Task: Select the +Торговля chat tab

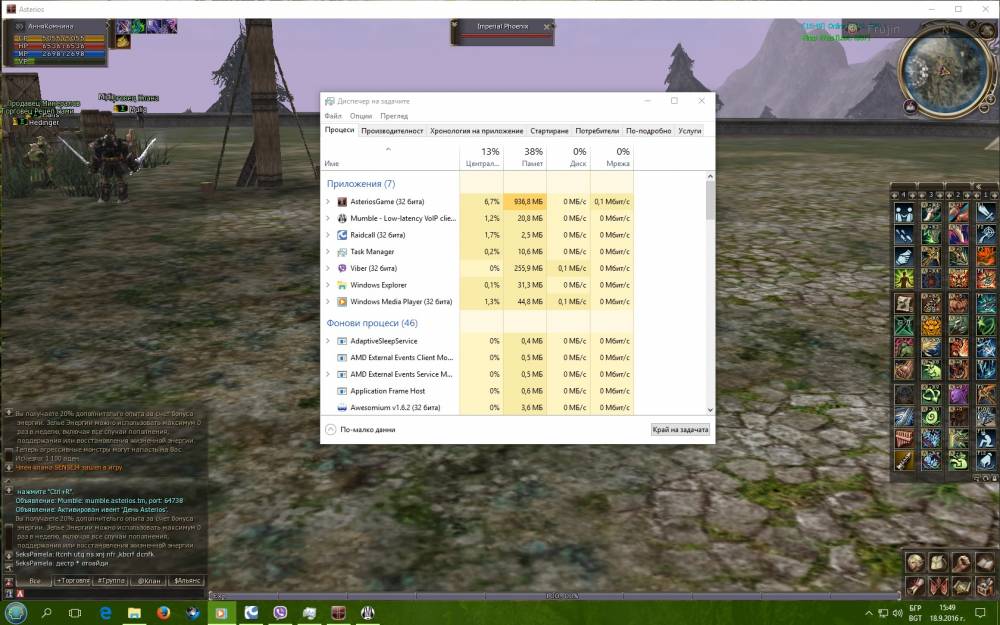Action: pyautogui.click(x=73, y=581)
